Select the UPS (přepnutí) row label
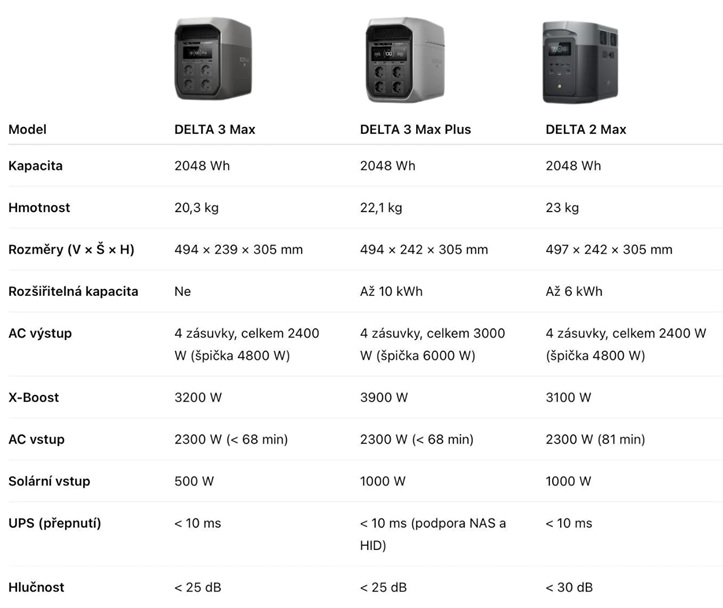The width and height of the screenshot is (723, 608). (x=55, y=524)
